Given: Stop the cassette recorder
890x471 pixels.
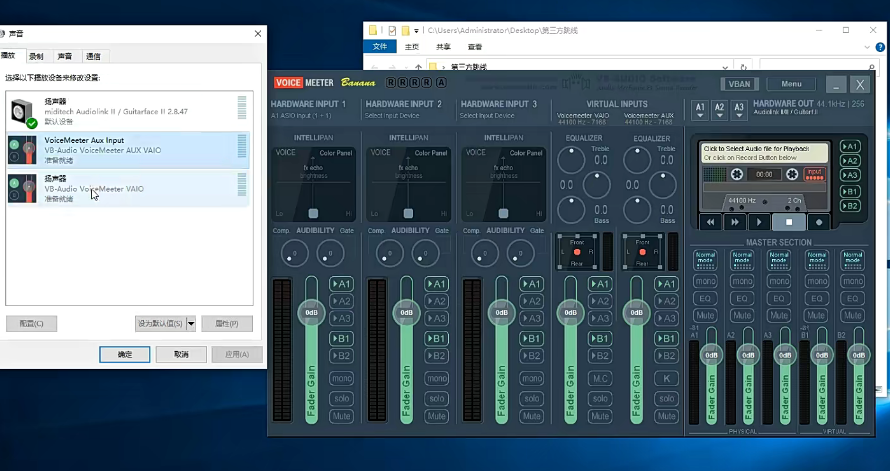Looking at the screenshot, I should [x=789, y=222].
